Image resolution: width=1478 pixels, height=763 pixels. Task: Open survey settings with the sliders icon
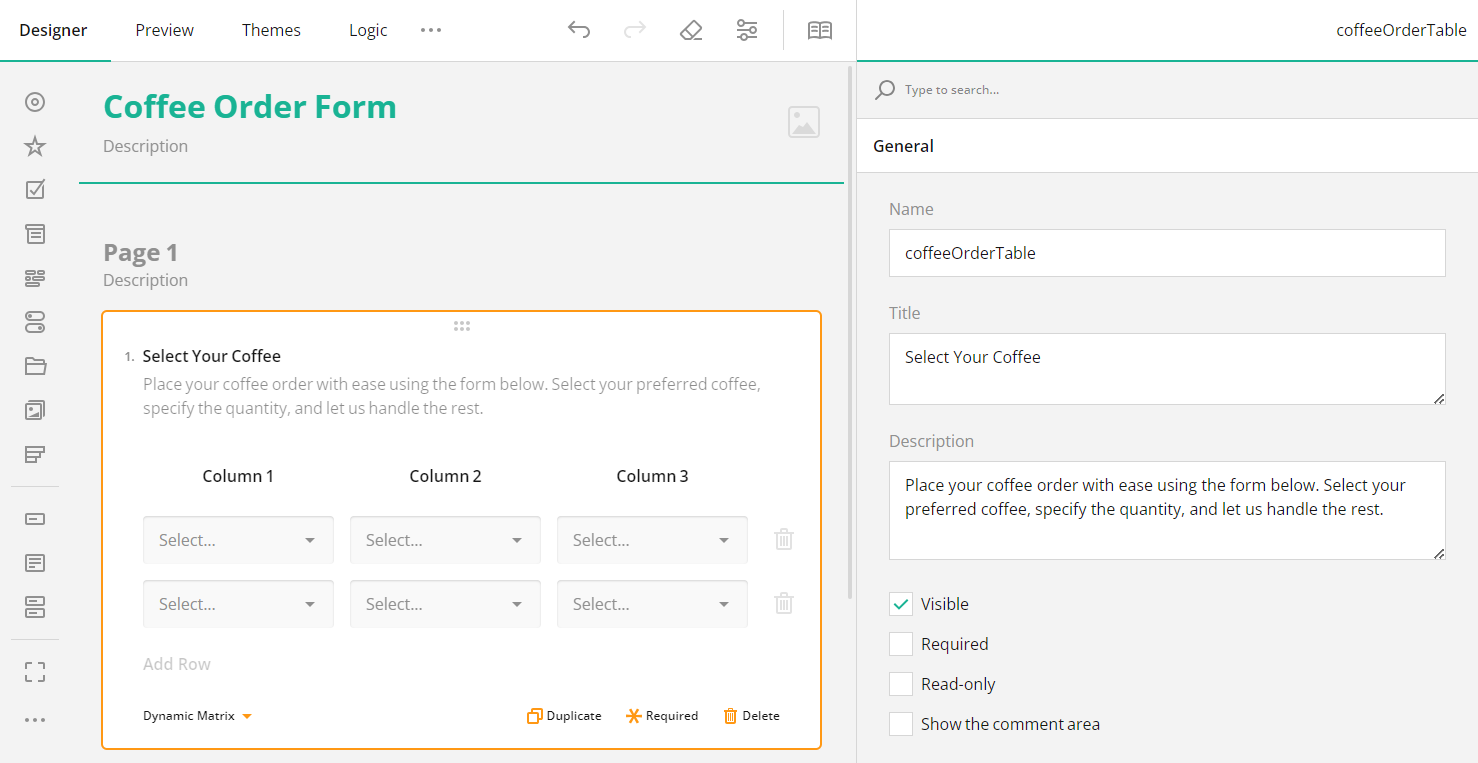coord(746,30)
